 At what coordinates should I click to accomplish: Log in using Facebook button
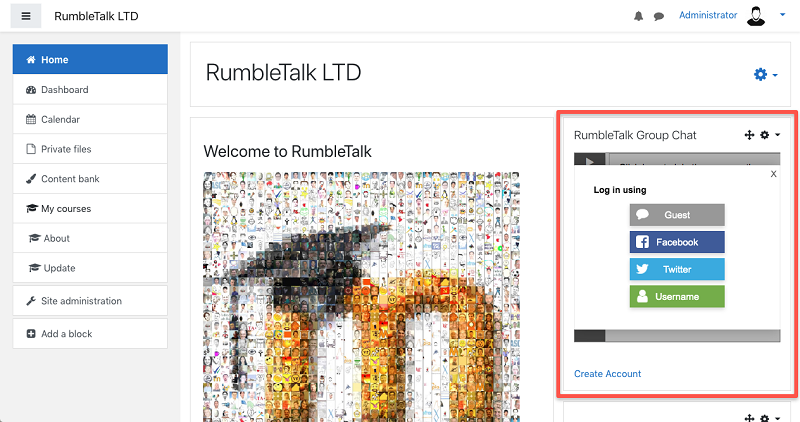coord(677,242)
